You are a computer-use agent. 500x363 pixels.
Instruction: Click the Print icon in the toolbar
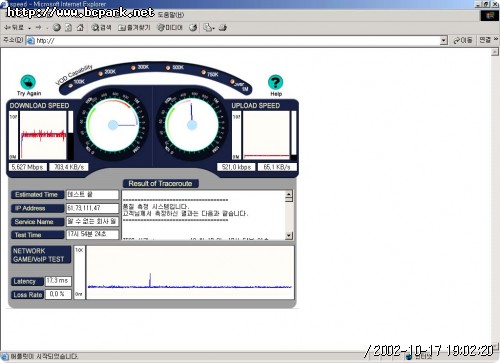click(x=223, y=28)
